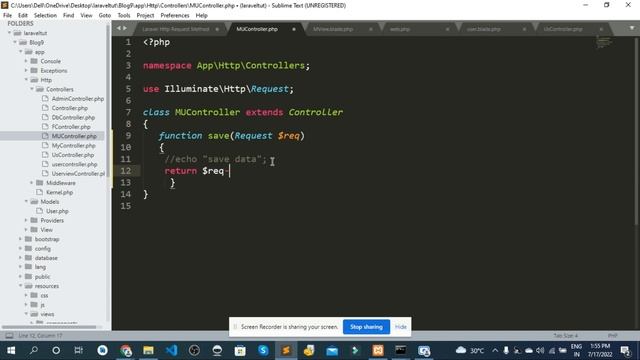Activate Sublime Text taskbar icon
640x360 pixels.
[x=286, y=350]
